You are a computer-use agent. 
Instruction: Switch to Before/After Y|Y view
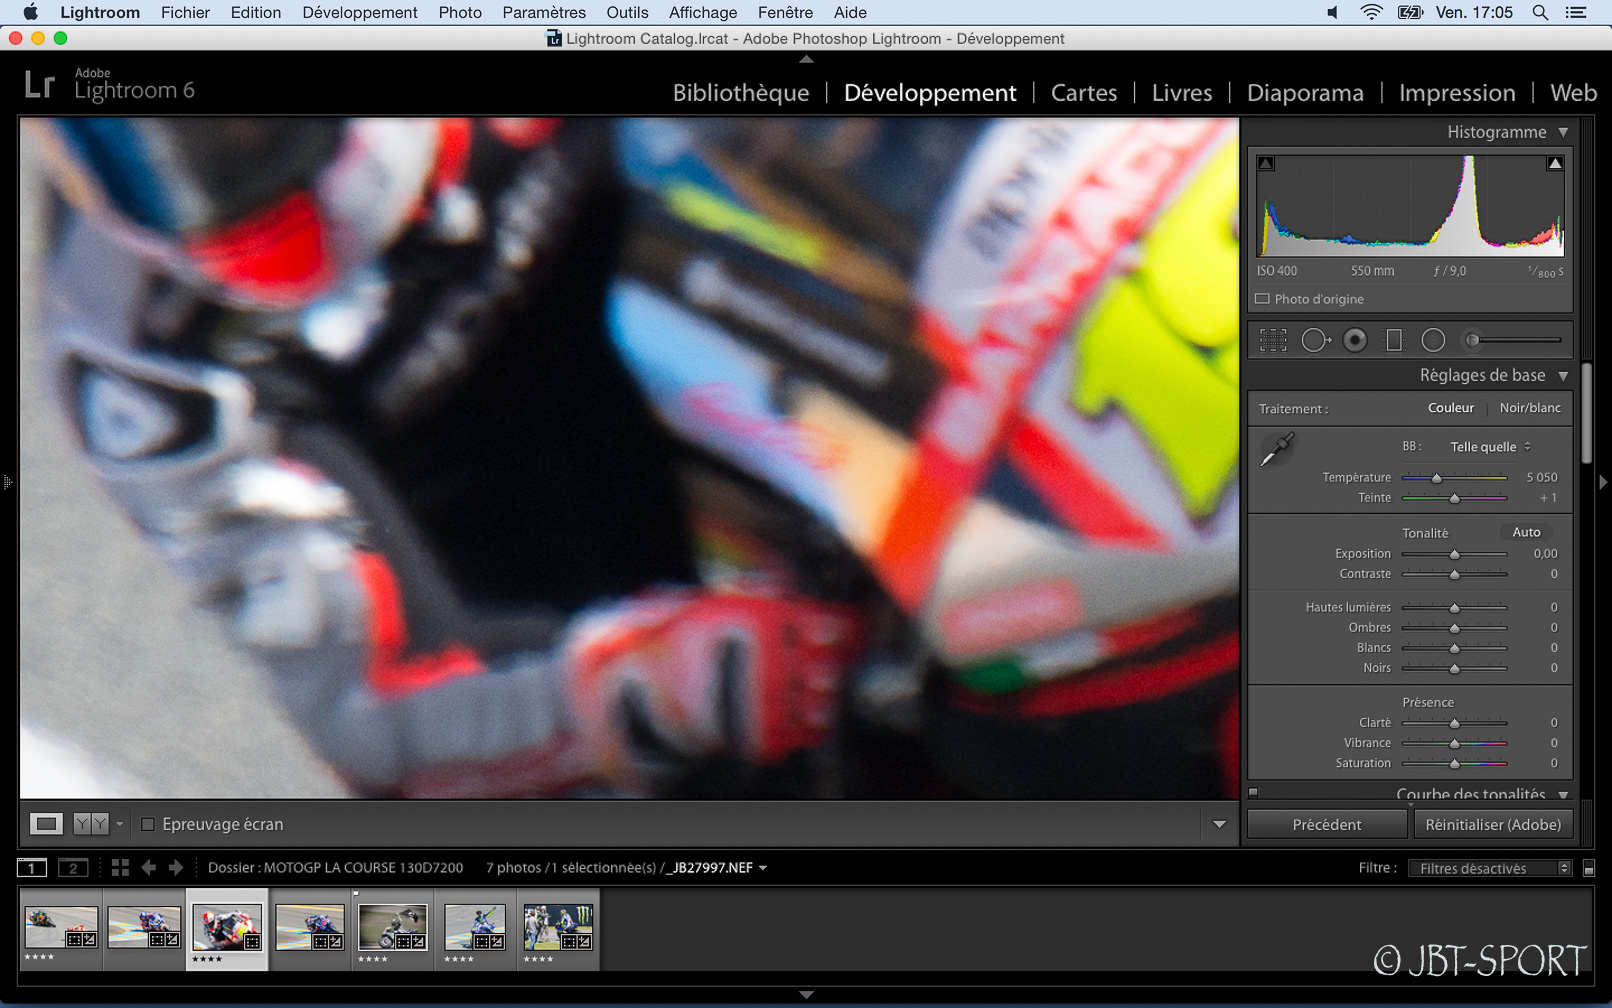click(x=91, y=824)
